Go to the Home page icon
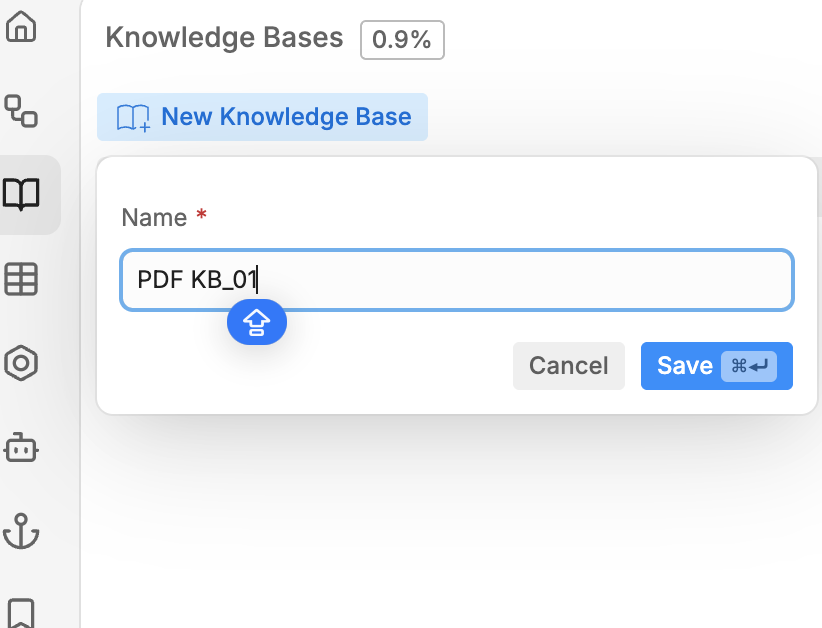Viewport: 822px width, 628px height. [x=21, y=27]
